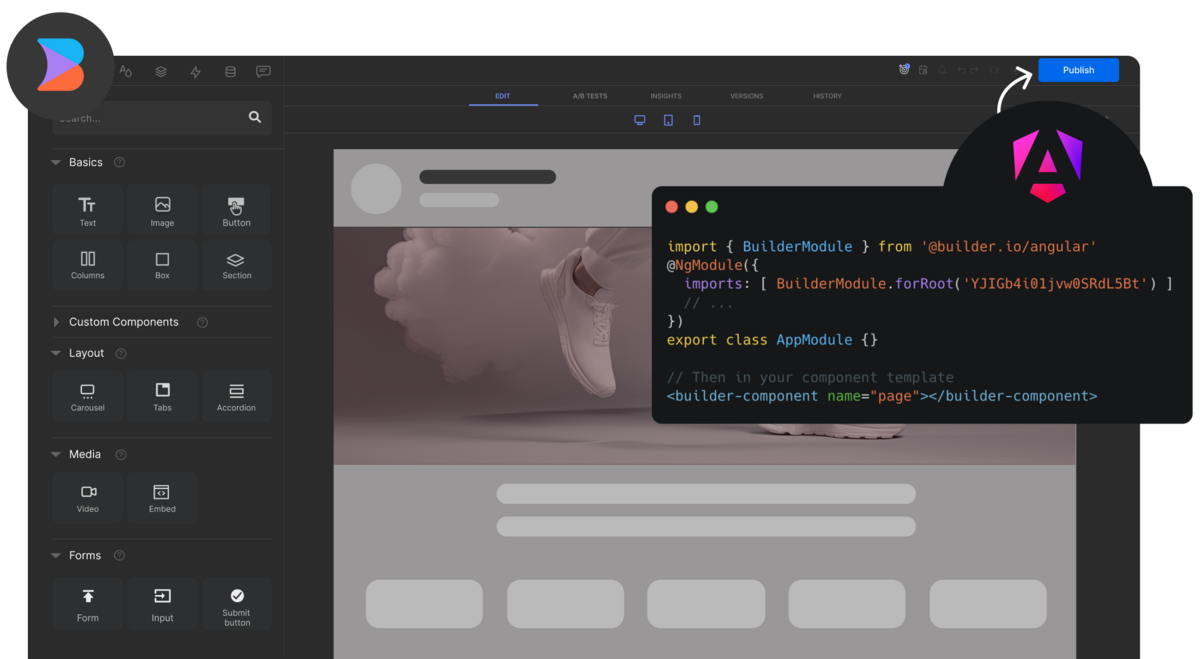Screen dimensions: 1200x659
Task: Collapse the Forms section
Action: click(x=56, y=555)
